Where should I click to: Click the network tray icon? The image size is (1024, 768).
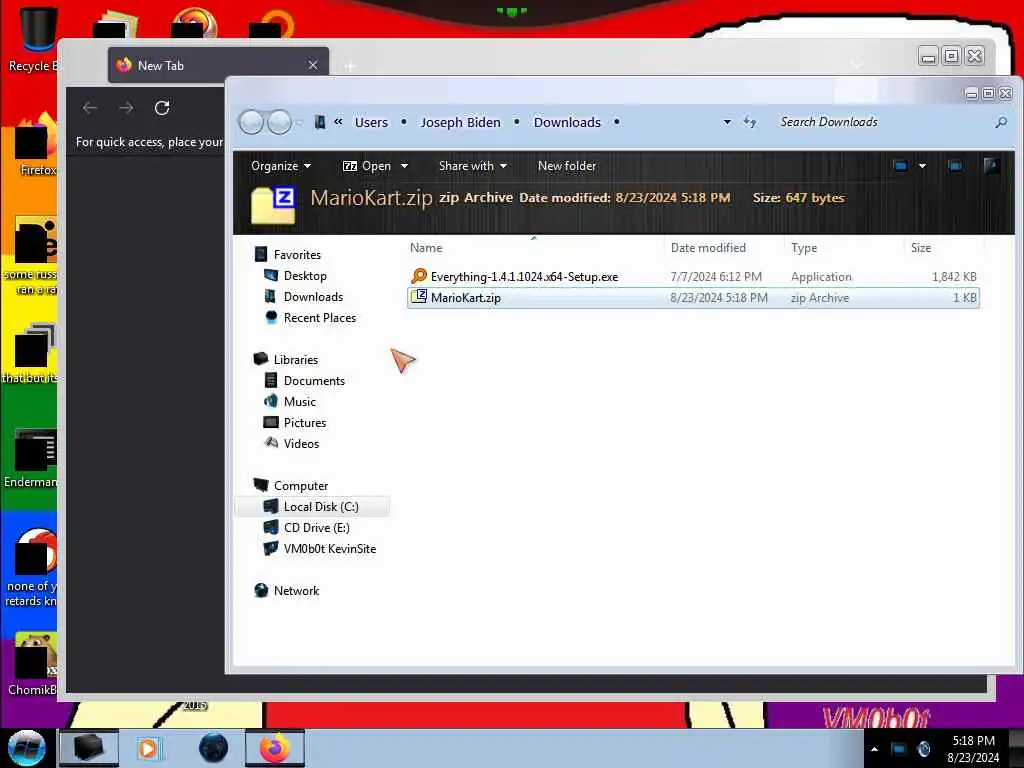coord(899,749)
